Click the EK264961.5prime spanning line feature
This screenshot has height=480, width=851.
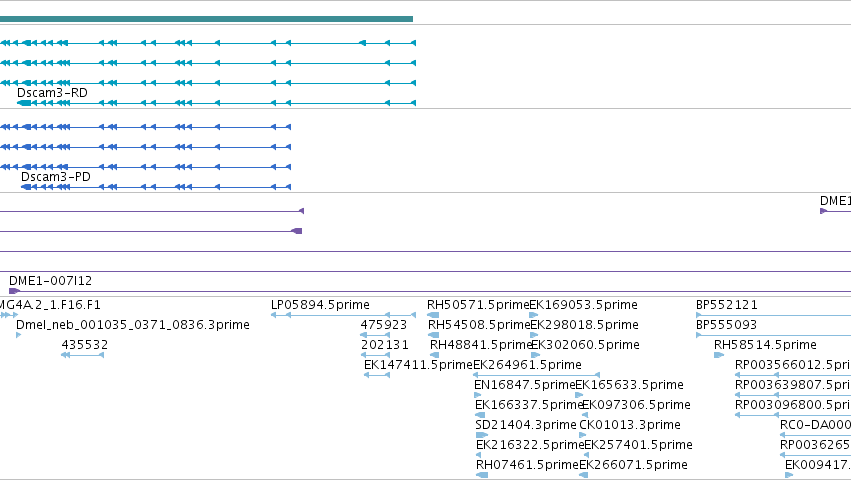tap(536, 375)
